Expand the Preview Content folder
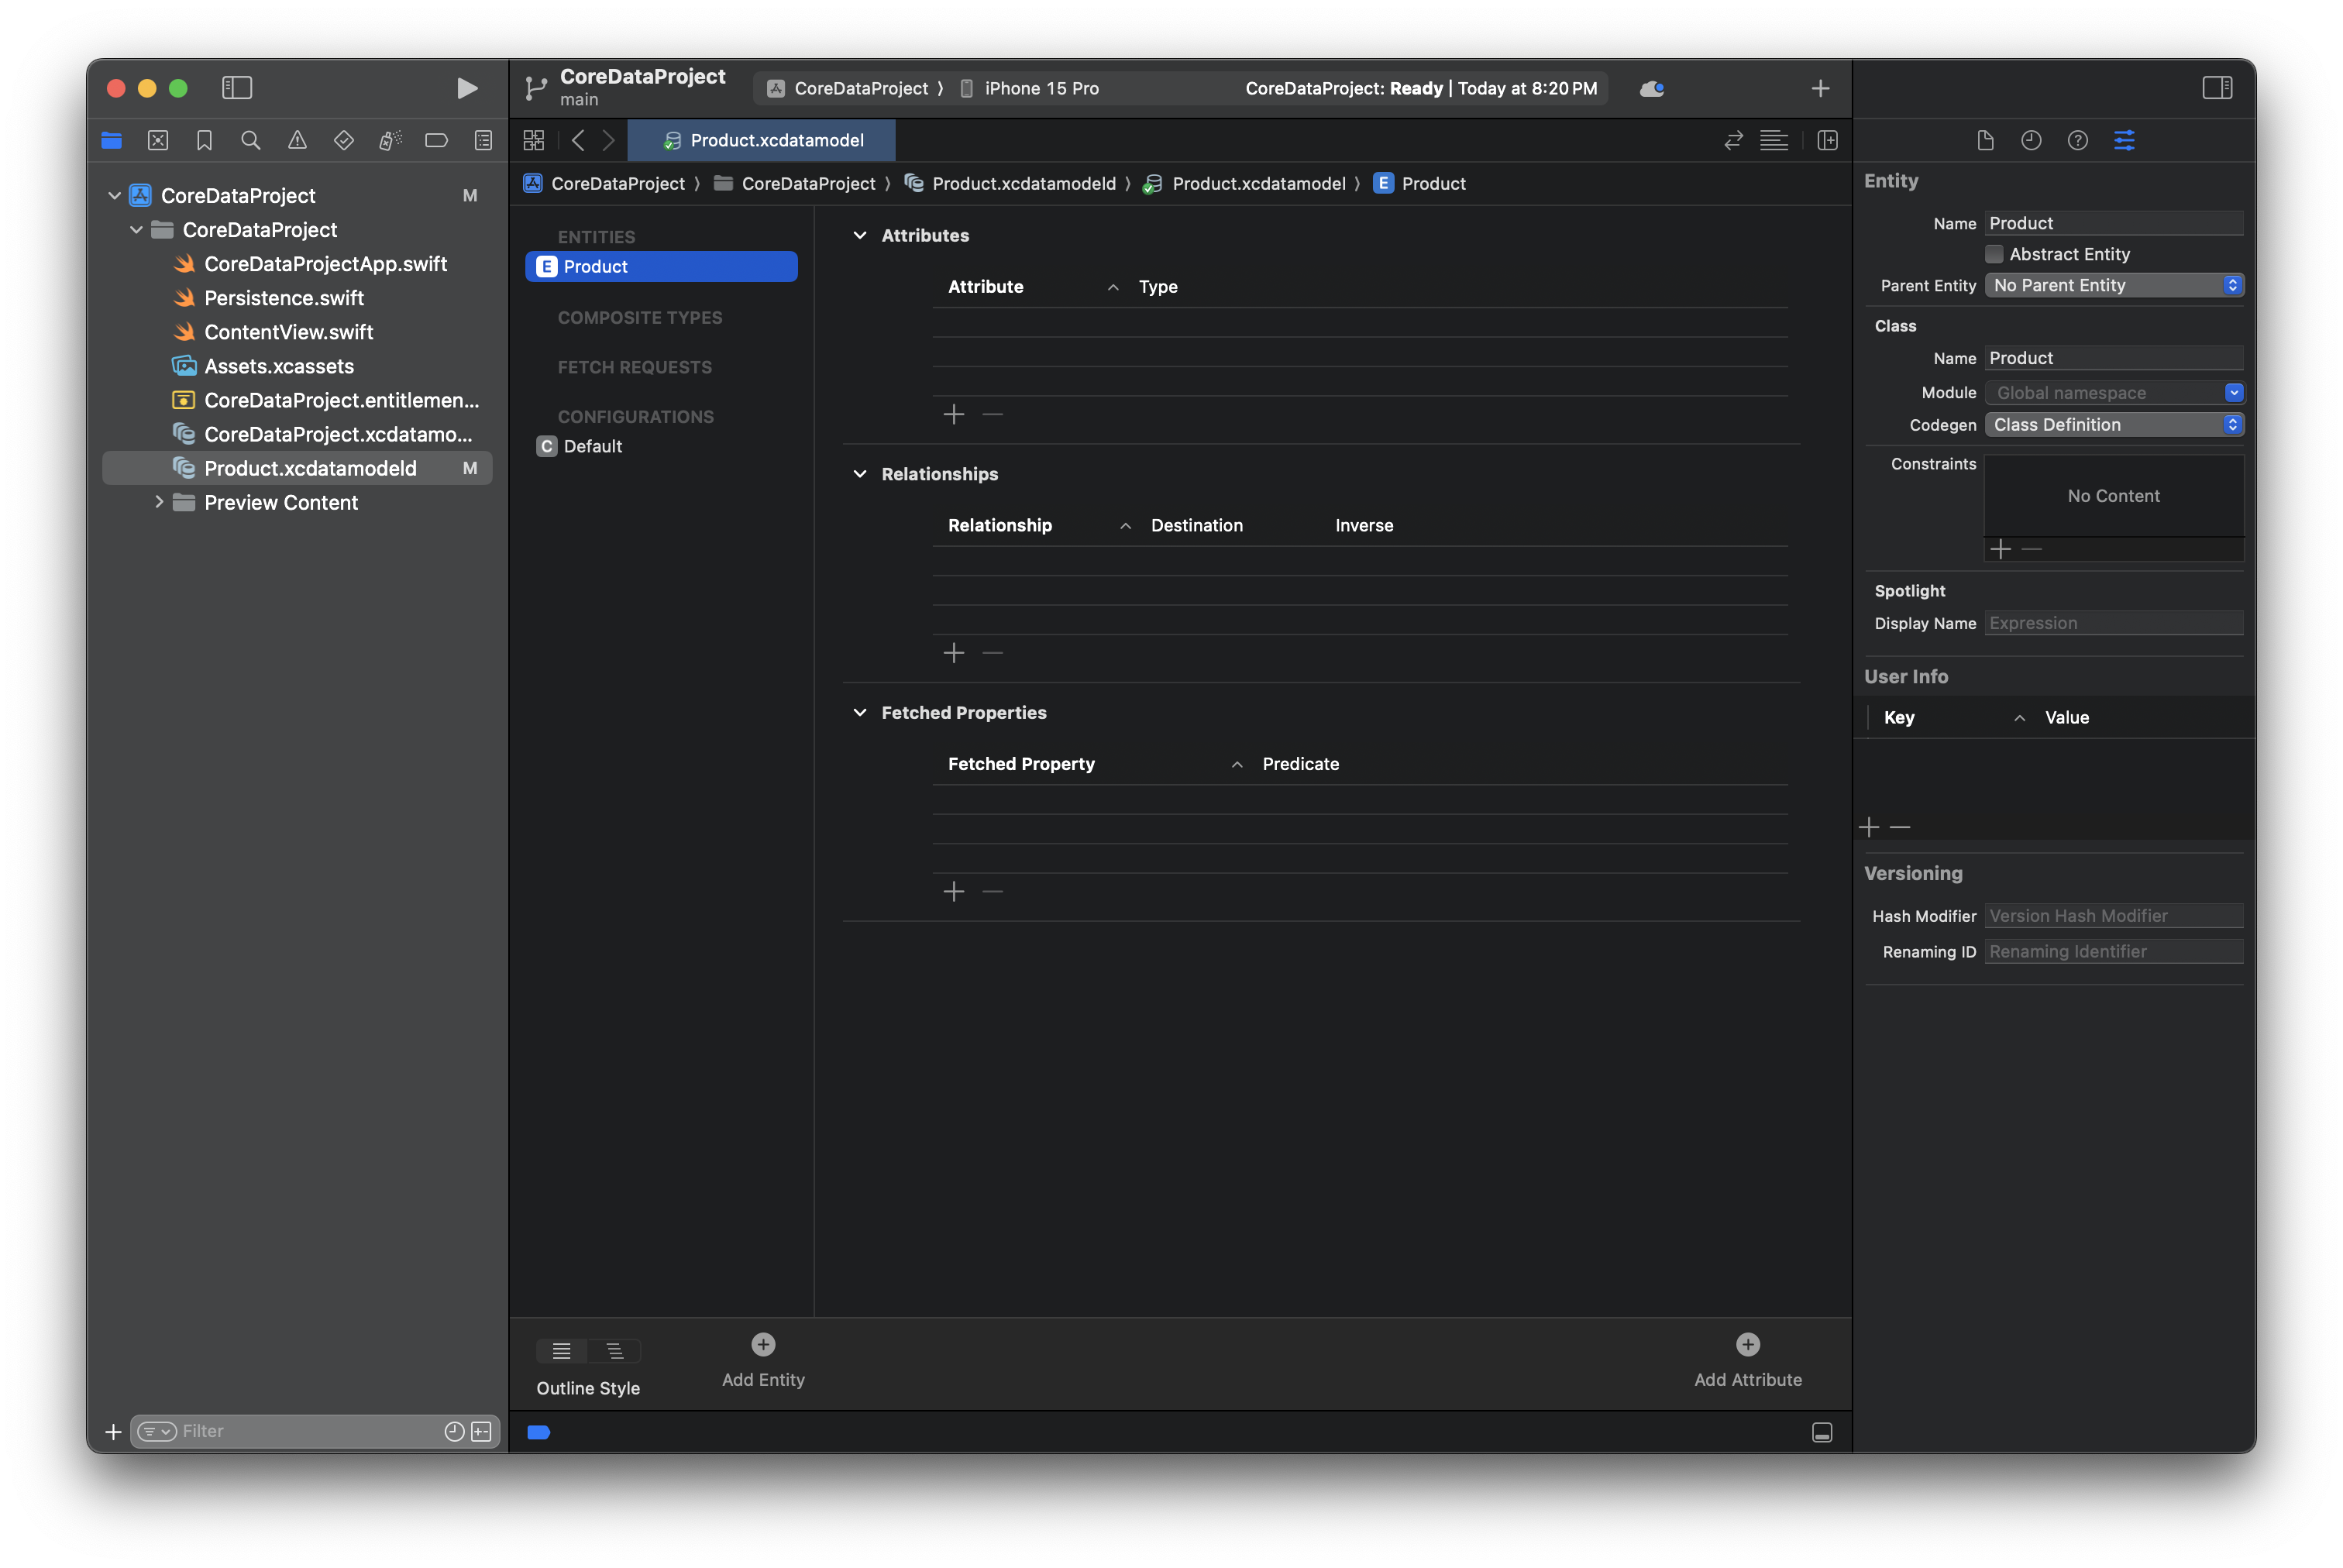This screenshot has height=1568, width=2343. pyautogui.click(x=159, y=502)
